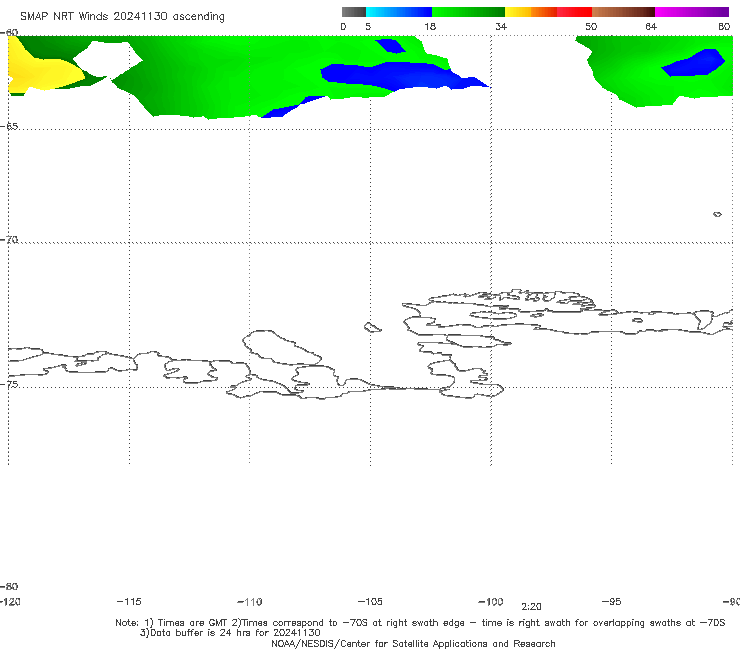Screen dimensions: 740x650
Task: Click the '5' label under the color bar
Action: click(x=368, y=27)
